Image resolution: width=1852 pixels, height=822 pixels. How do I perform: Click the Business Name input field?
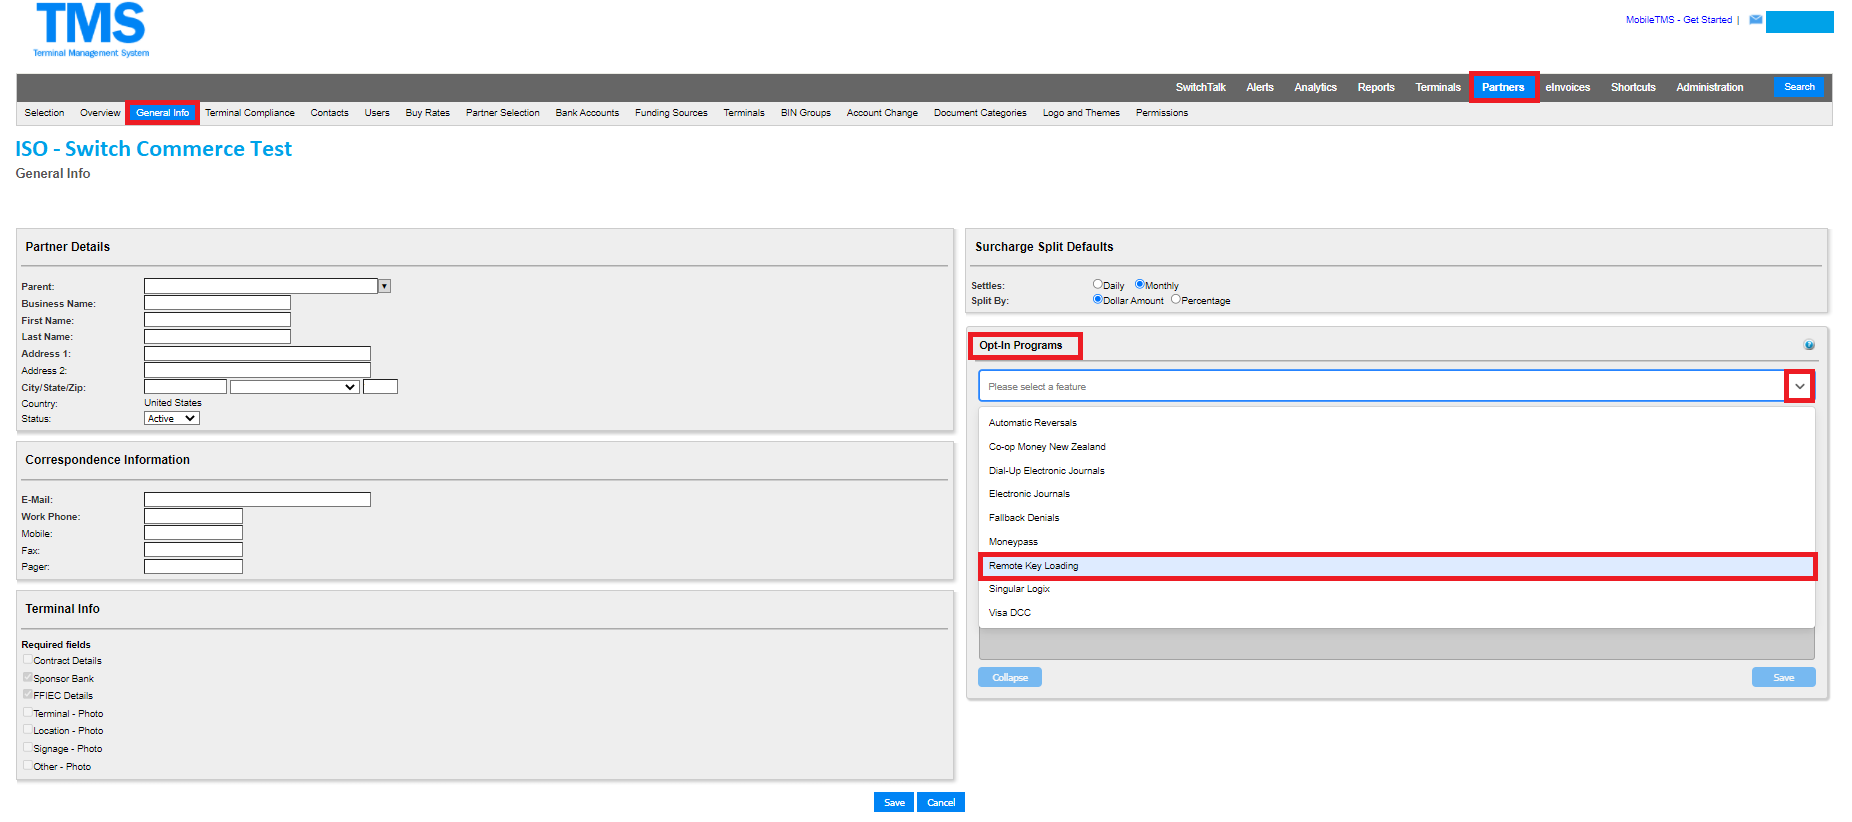[x=217, y=303]
